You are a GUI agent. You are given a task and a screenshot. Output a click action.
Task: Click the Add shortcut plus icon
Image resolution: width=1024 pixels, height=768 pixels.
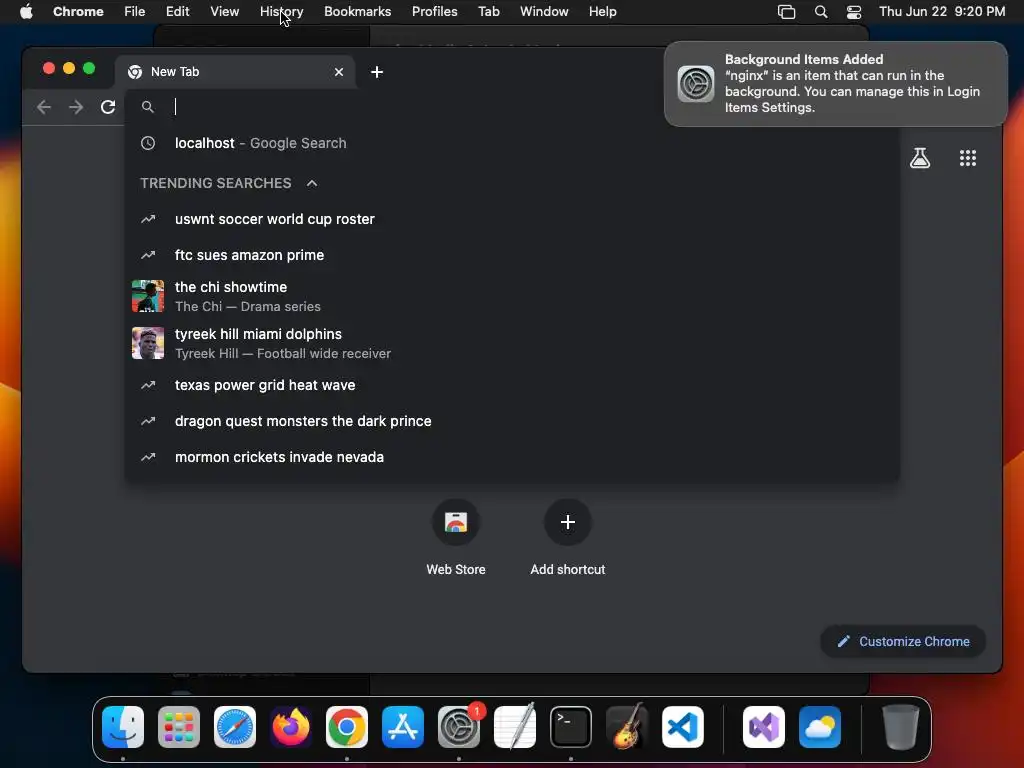[568, 522]
